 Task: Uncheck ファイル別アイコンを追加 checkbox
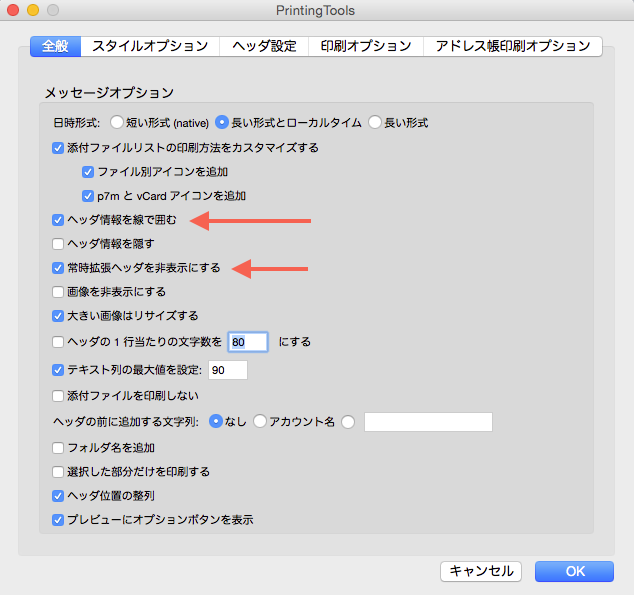(x=88, y=172)
